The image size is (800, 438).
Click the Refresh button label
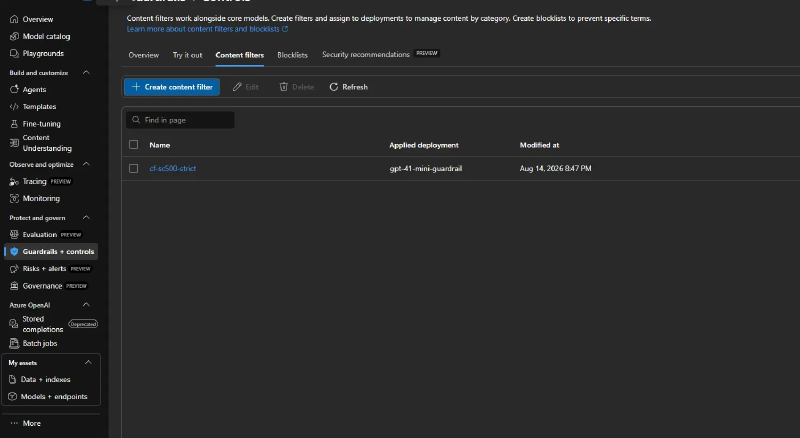[355, 87]
